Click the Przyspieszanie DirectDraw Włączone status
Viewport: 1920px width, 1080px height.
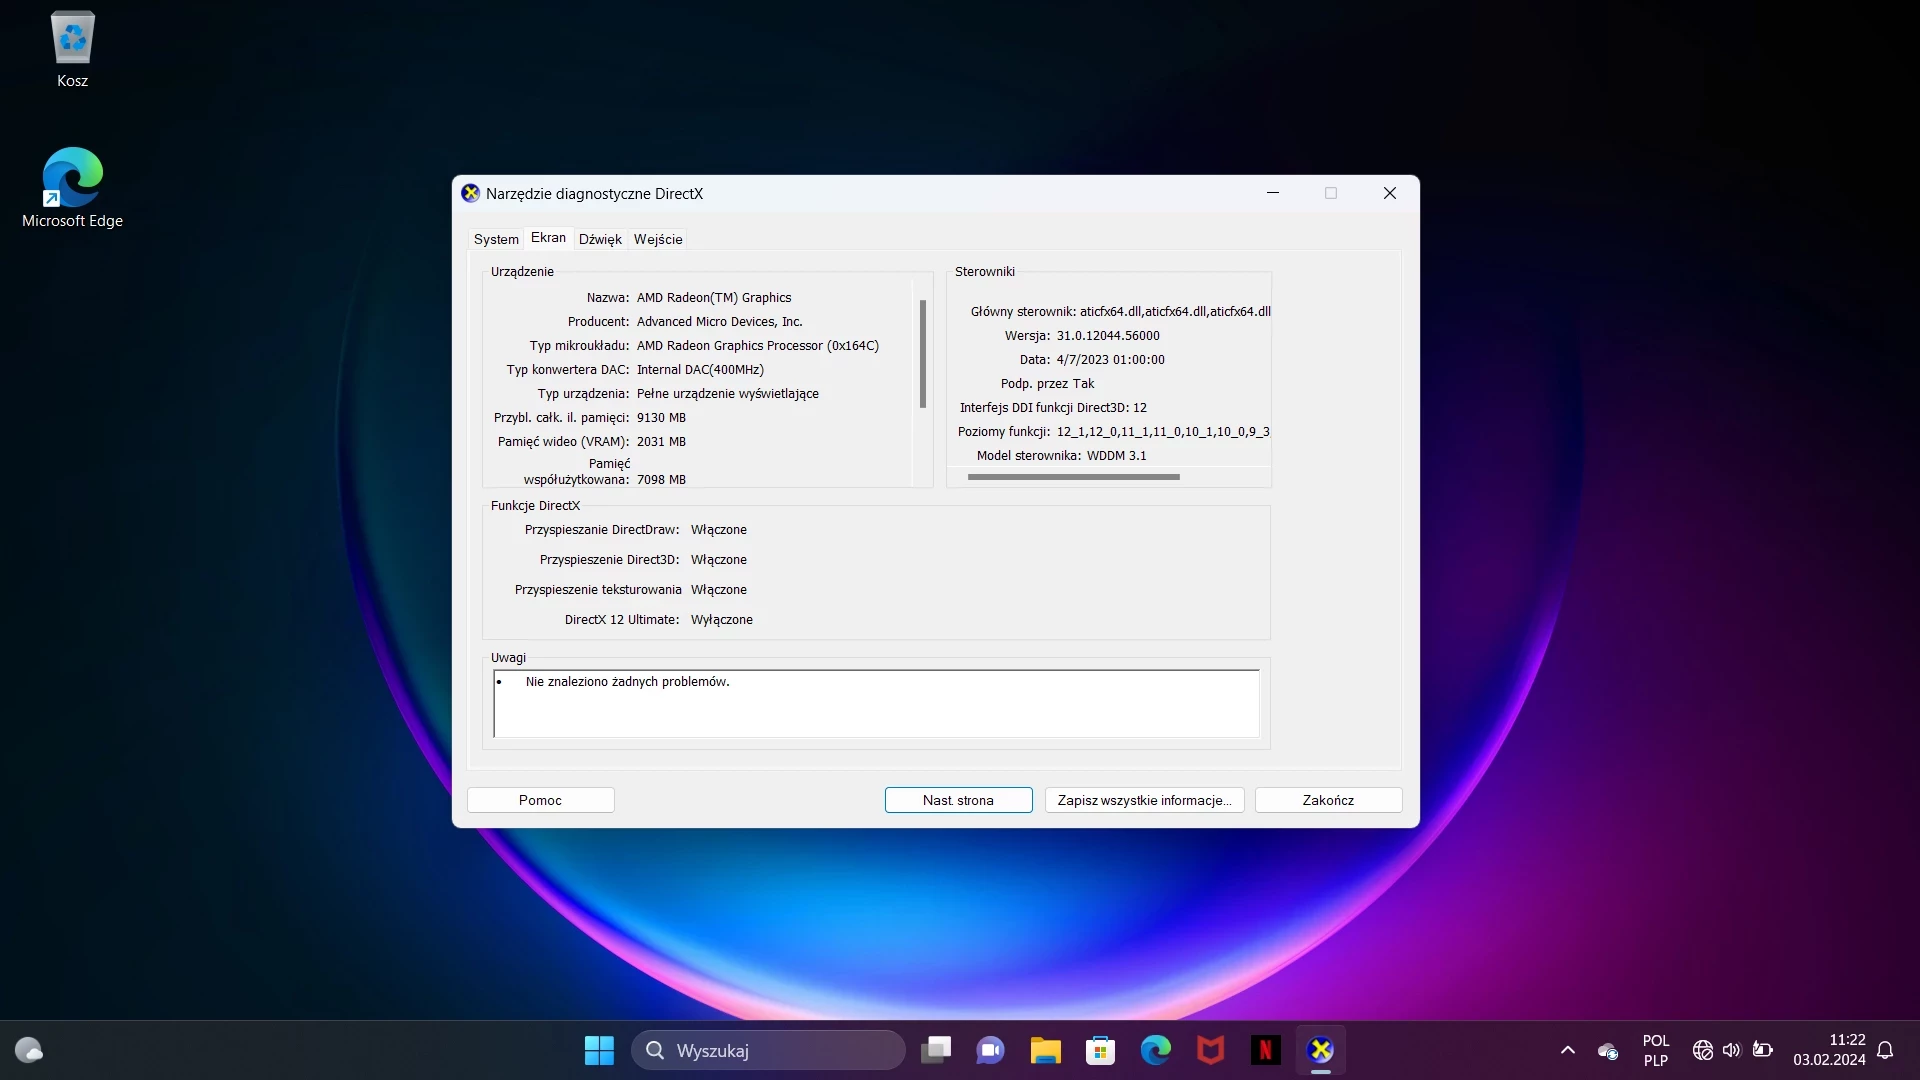click(719, 530)
